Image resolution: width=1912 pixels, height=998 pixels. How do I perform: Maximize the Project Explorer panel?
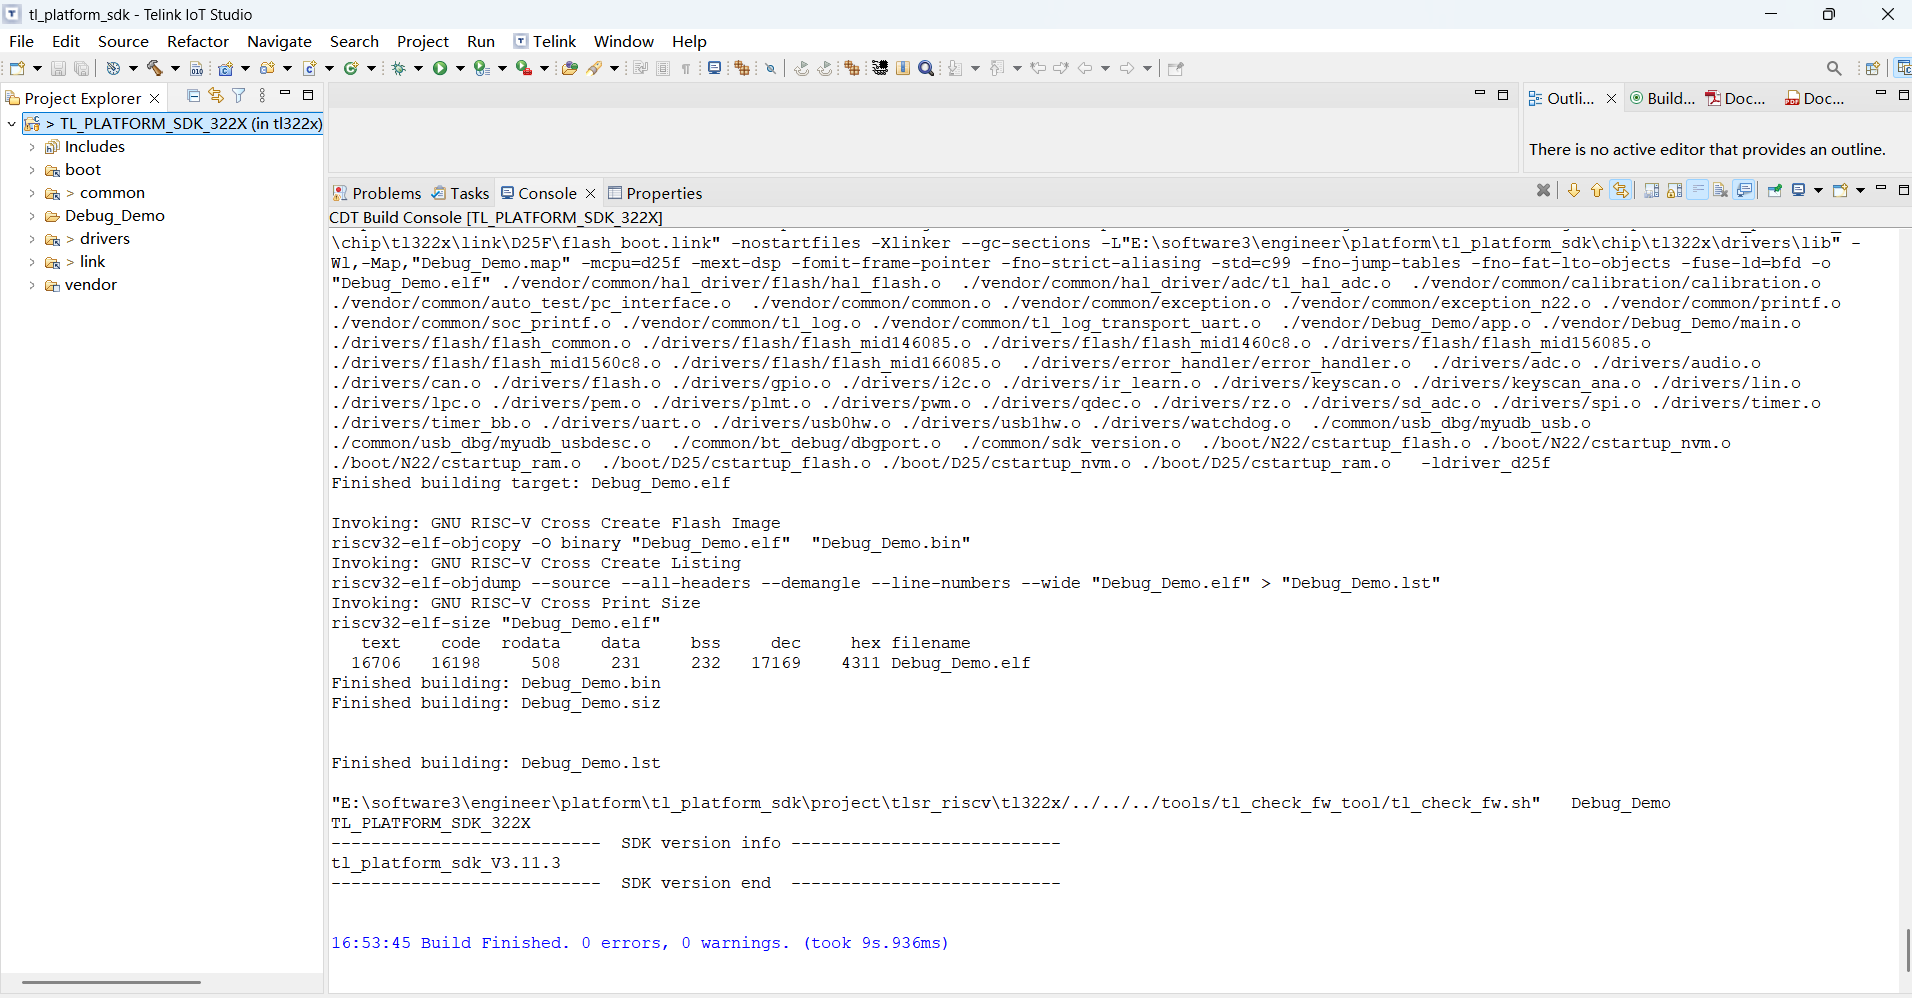click(308, 95)
